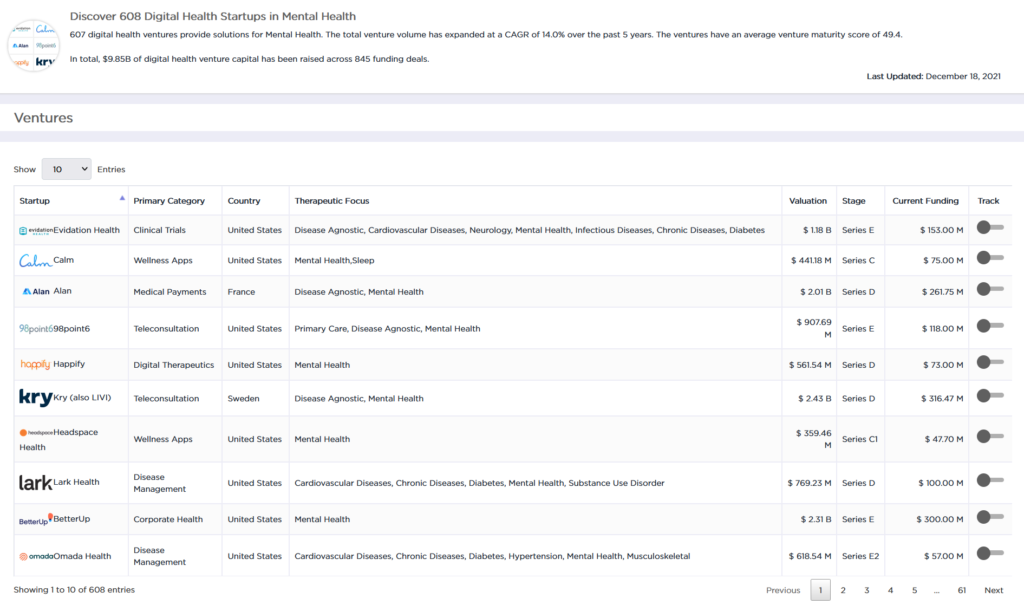Image resolution: width=1024 pixels, height=605 pixels.
Task: Sort table by Valuation header
Action: 808,201
